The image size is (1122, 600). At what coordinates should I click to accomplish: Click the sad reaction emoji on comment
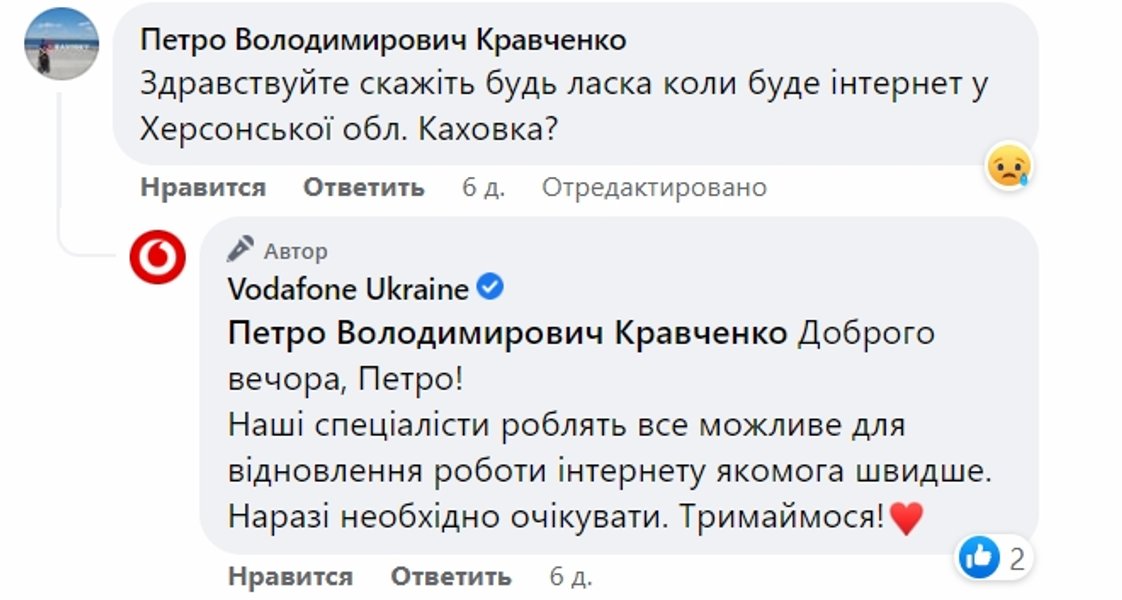click(x=1008, y=164)
